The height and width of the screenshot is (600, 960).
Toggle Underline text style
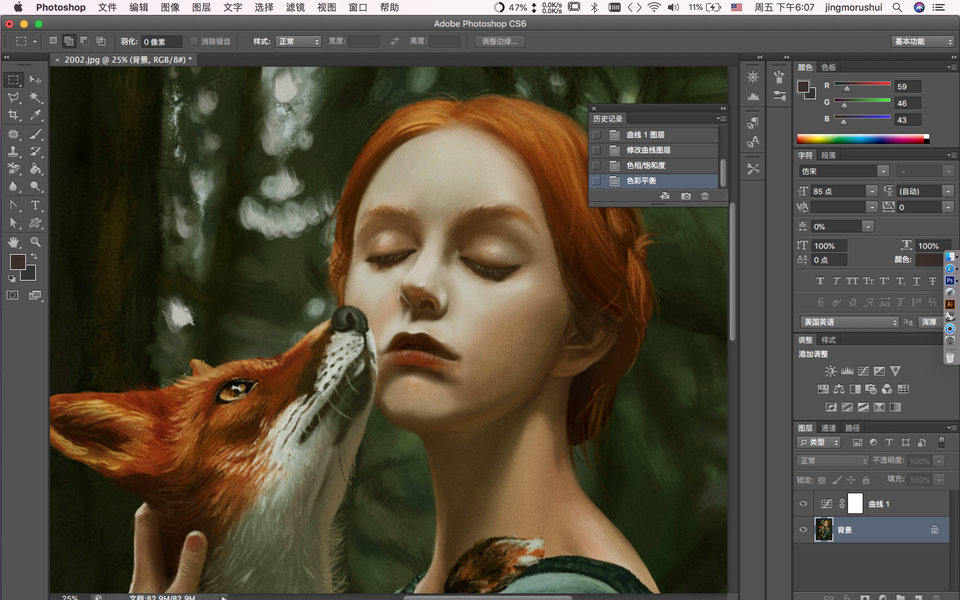917,280
